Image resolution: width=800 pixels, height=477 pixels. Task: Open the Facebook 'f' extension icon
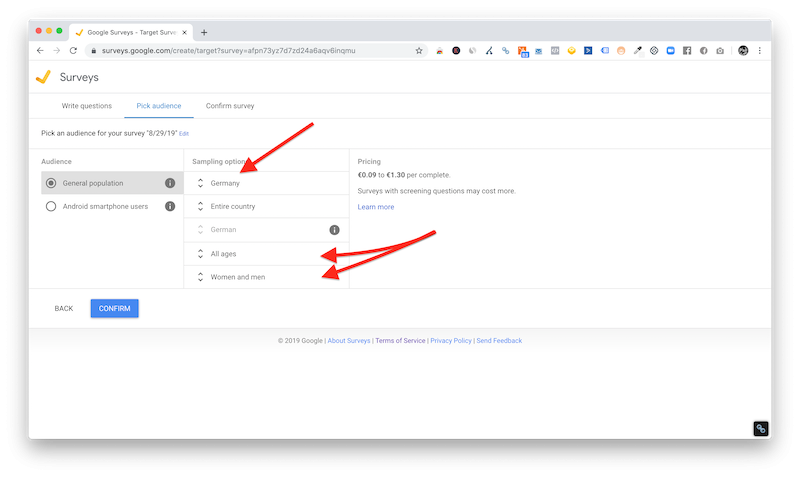coord(687,51)
